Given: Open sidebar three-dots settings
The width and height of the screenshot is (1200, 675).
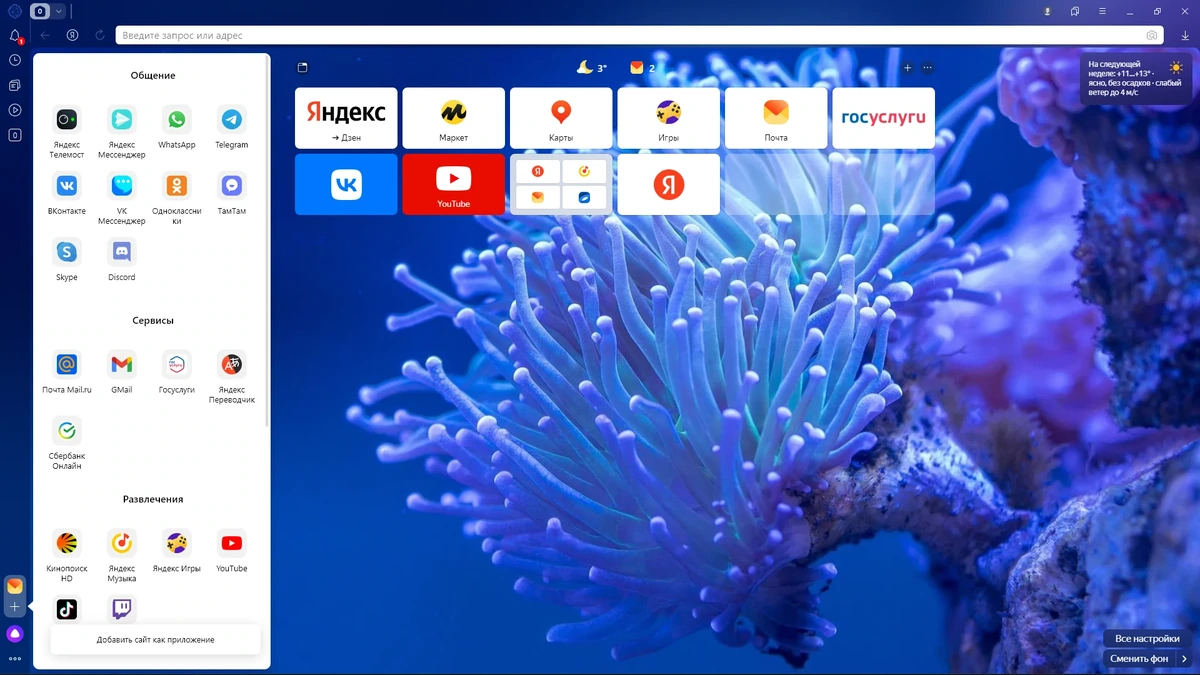Looking at the screenshot, I should (15, 658).
